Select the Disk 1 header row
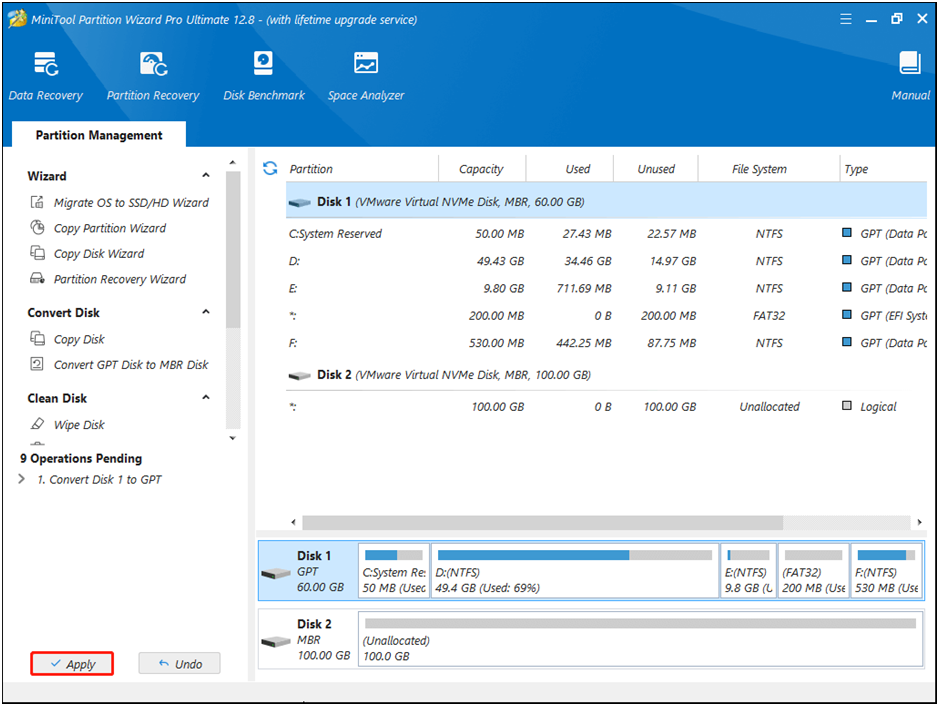 point(606,202)
